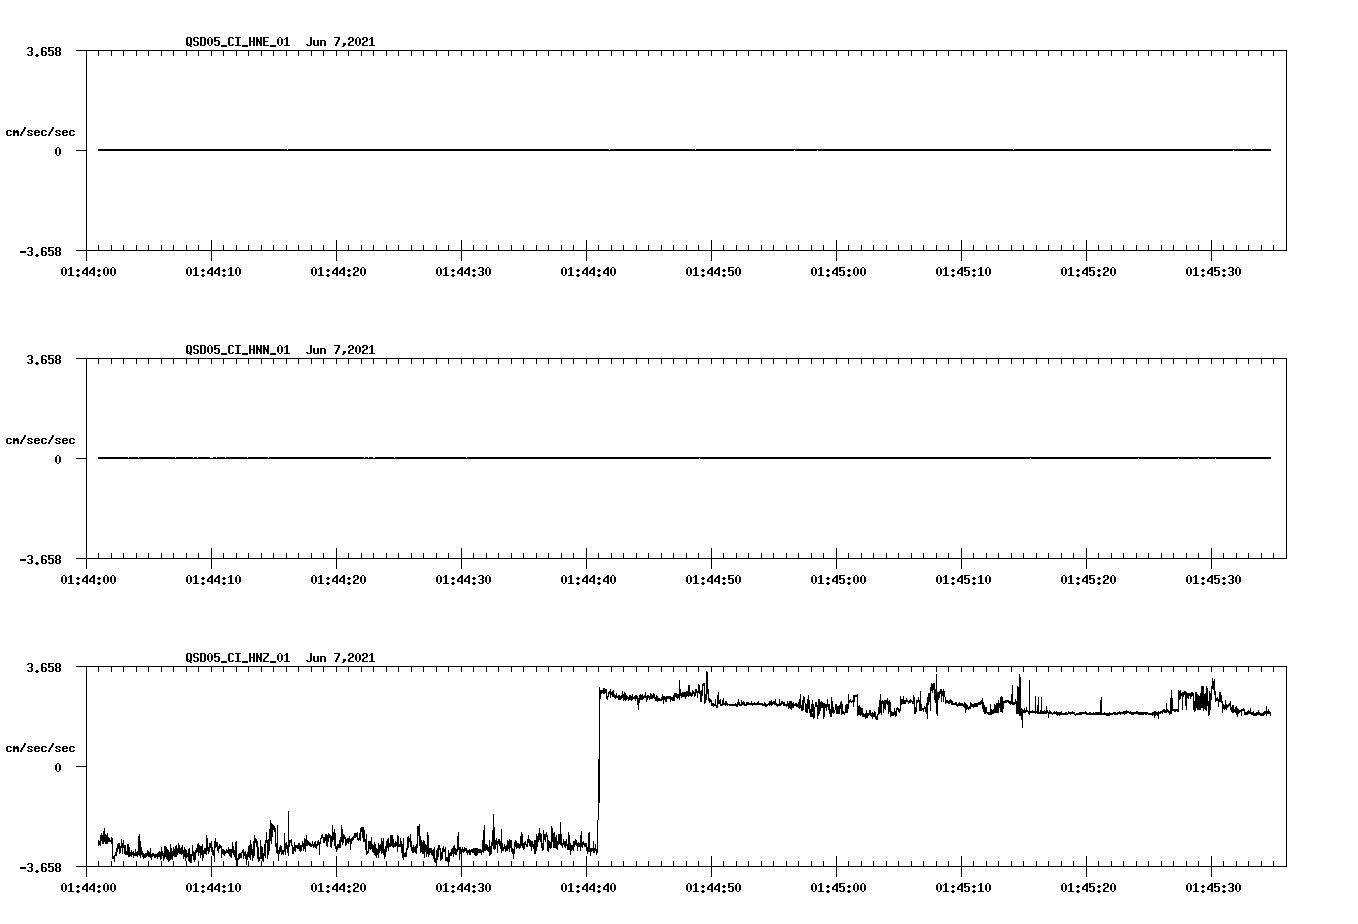Click the 3.658 upper limit of HNZ chart
The height and width of the screenshot is (924, 1358).
coord(44,667)
